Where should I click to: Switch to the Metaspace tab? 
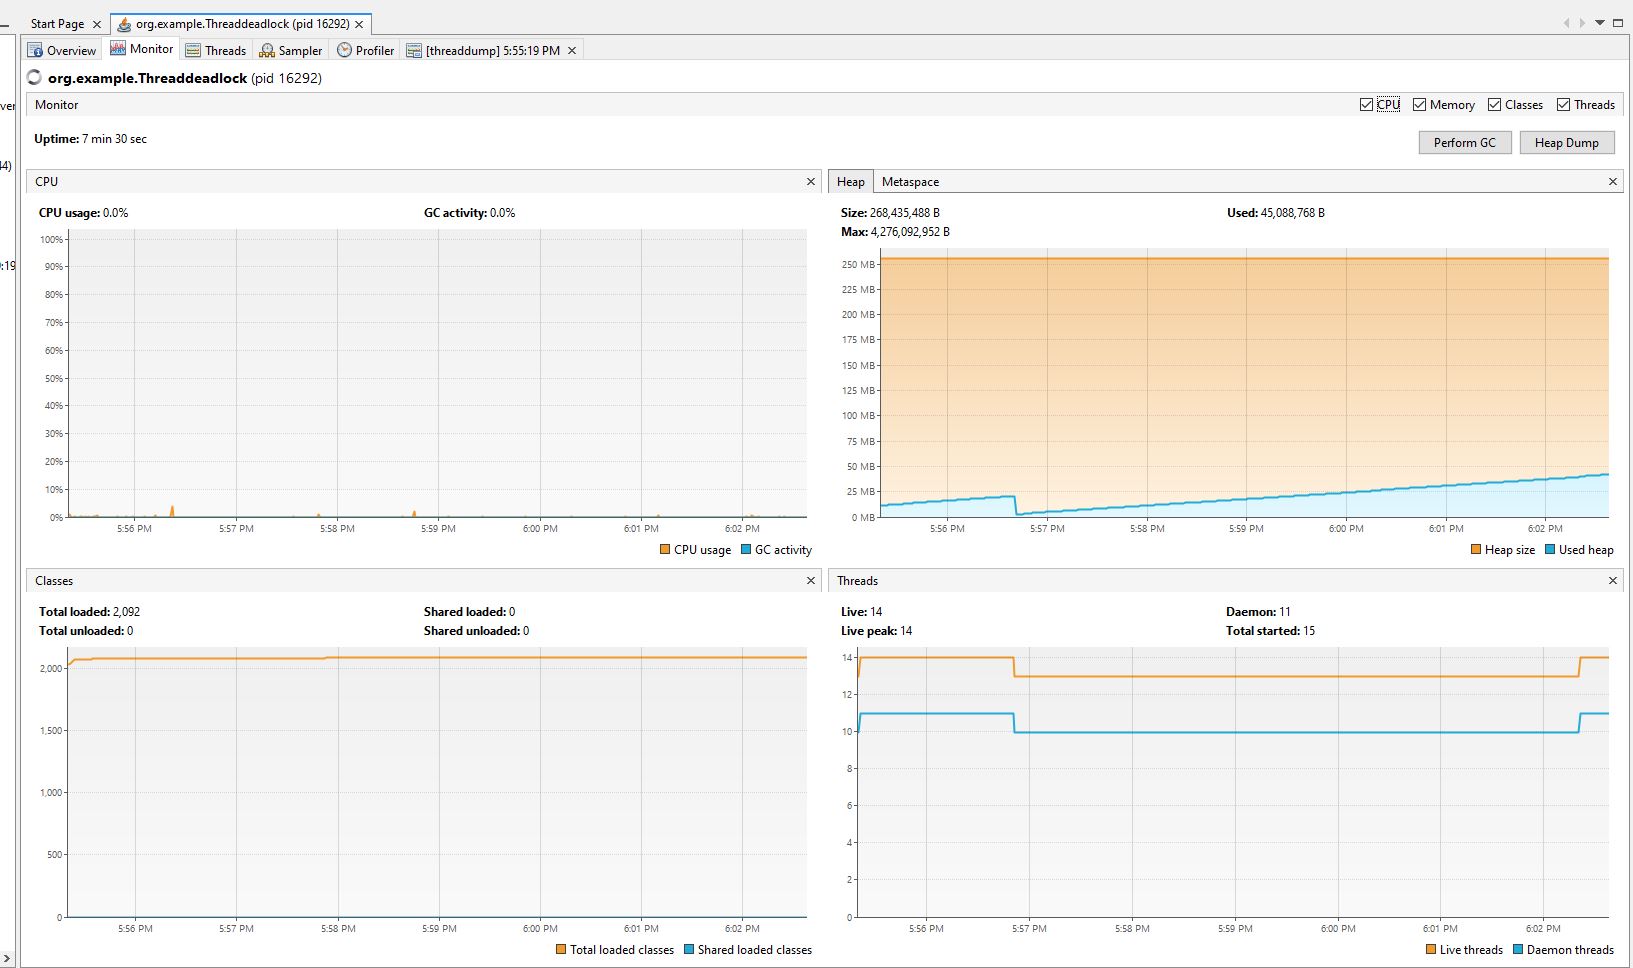click(x=910, y=181)
